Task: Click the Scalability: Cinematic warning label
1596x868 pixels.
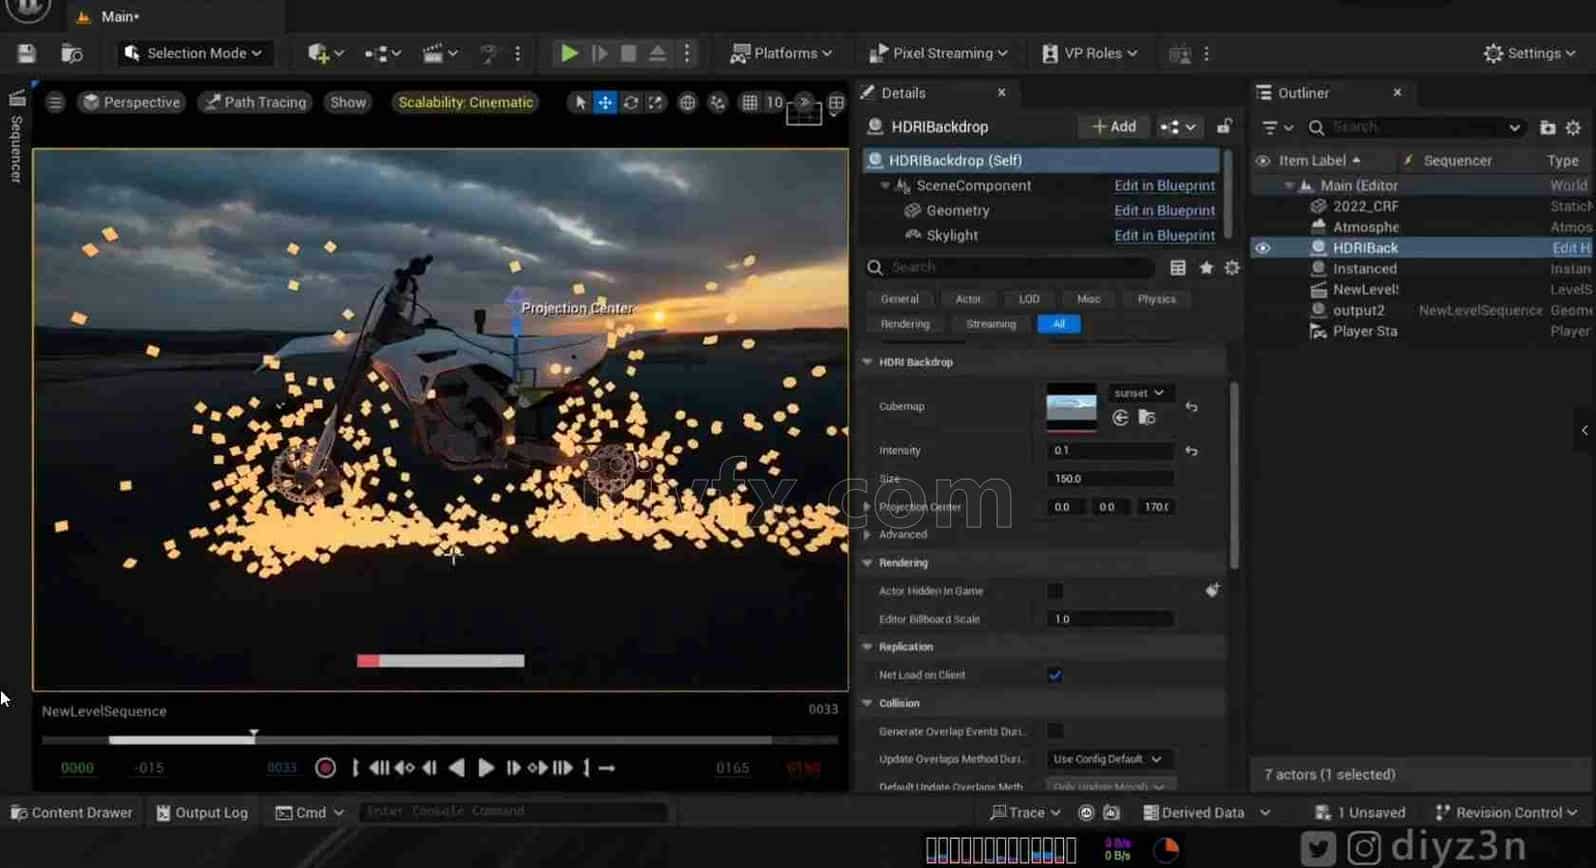Action: (465, 102)
